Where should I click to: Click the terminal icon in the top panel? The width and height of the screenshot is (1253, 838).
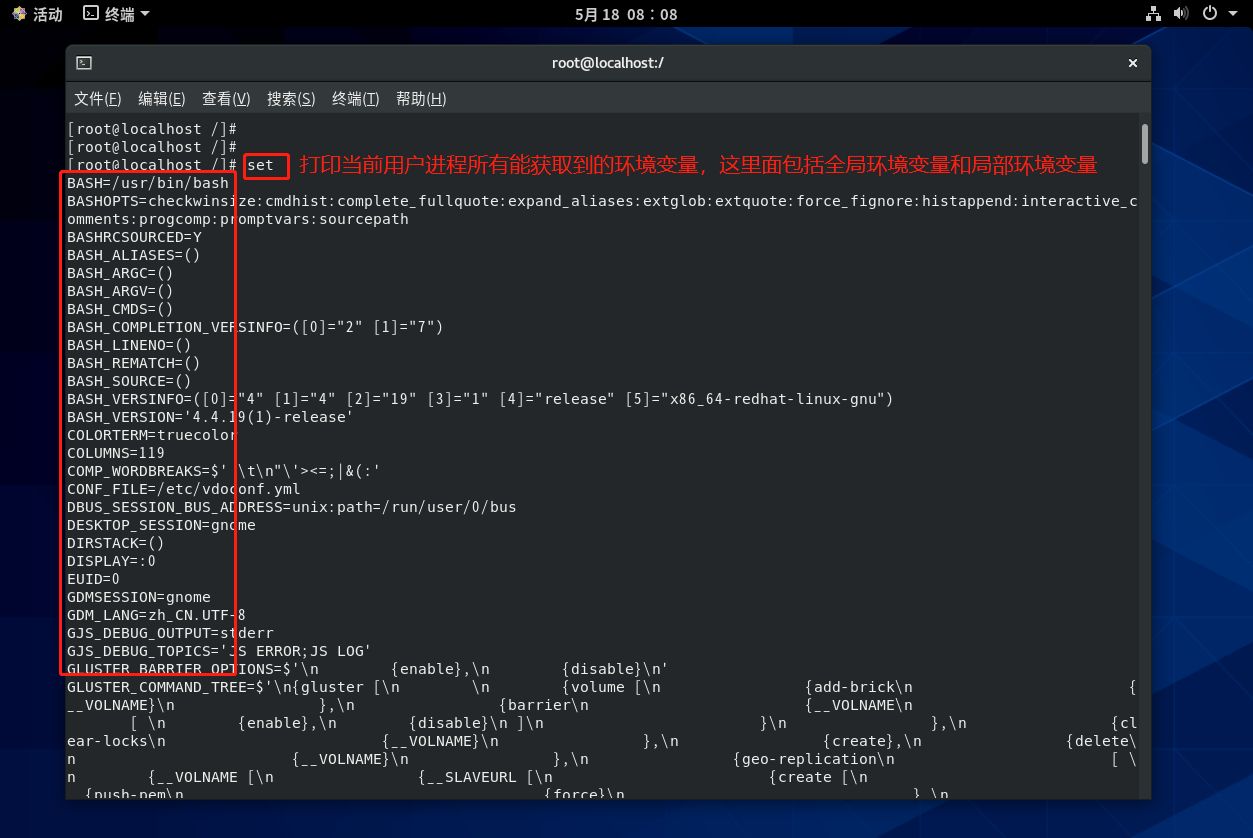pos(90,14)
